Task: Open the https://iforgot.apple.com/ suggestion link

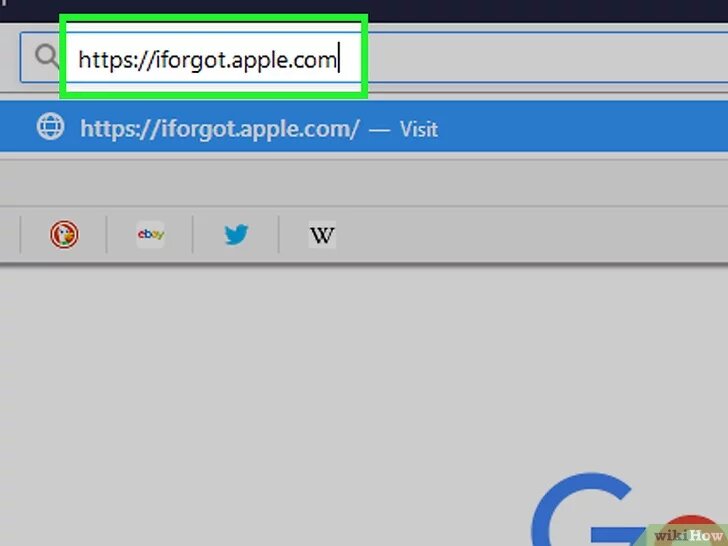Action: (x=220, y=128)
